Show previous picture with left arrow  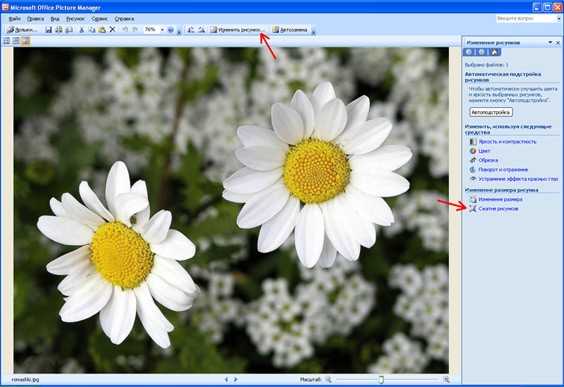(x=226, y=379)
